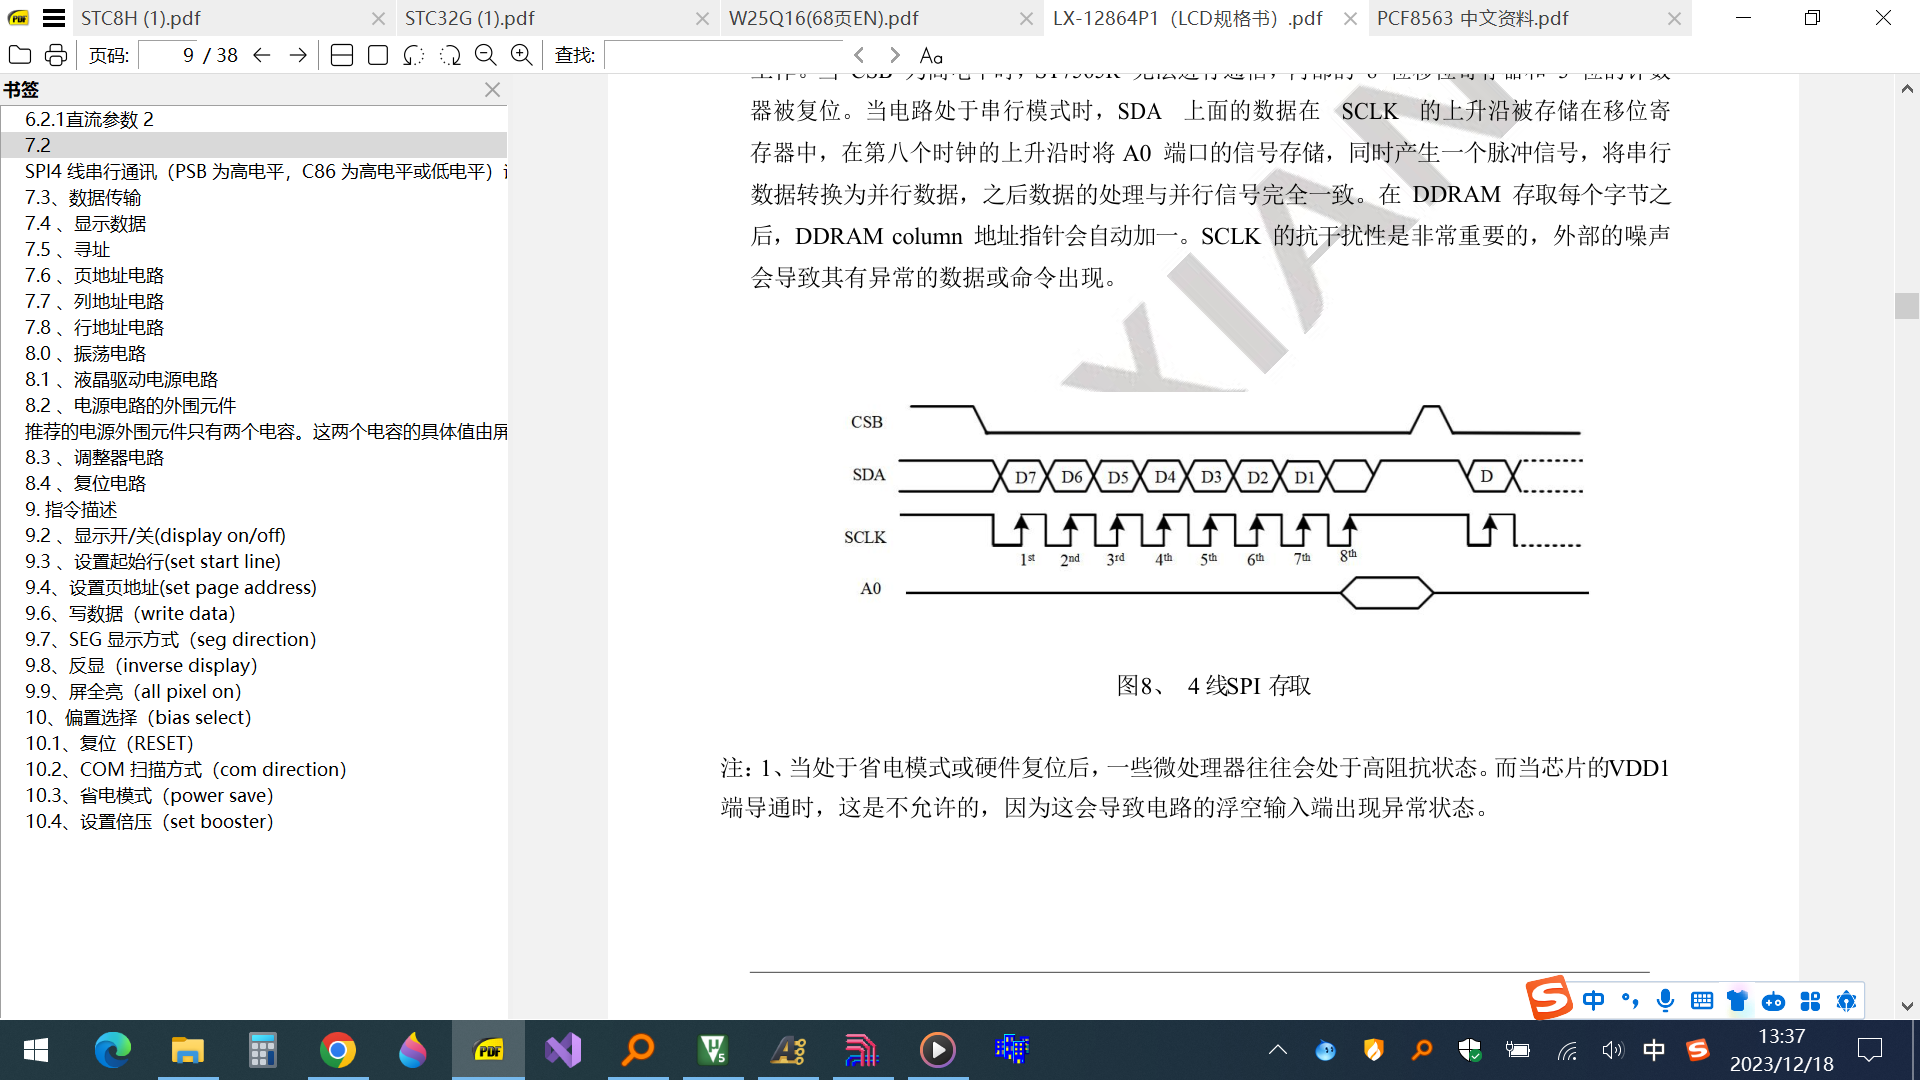The height and width of the screenshot is (1080, 1920).
Task: Close the PCF8563 pdf tab
Action: [x=1674, y=18]
